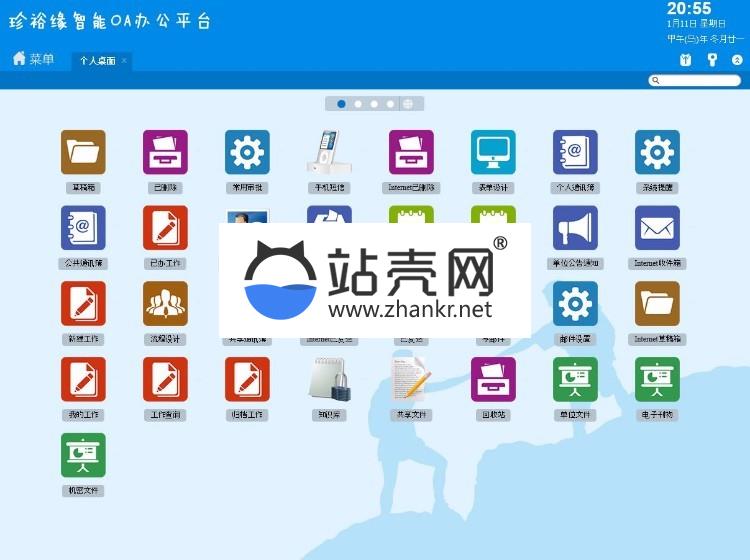The width and height of the screenshot is (750, 560).
Task: Click the key icon in top toolbar
Action: click(x=712, y=60)
